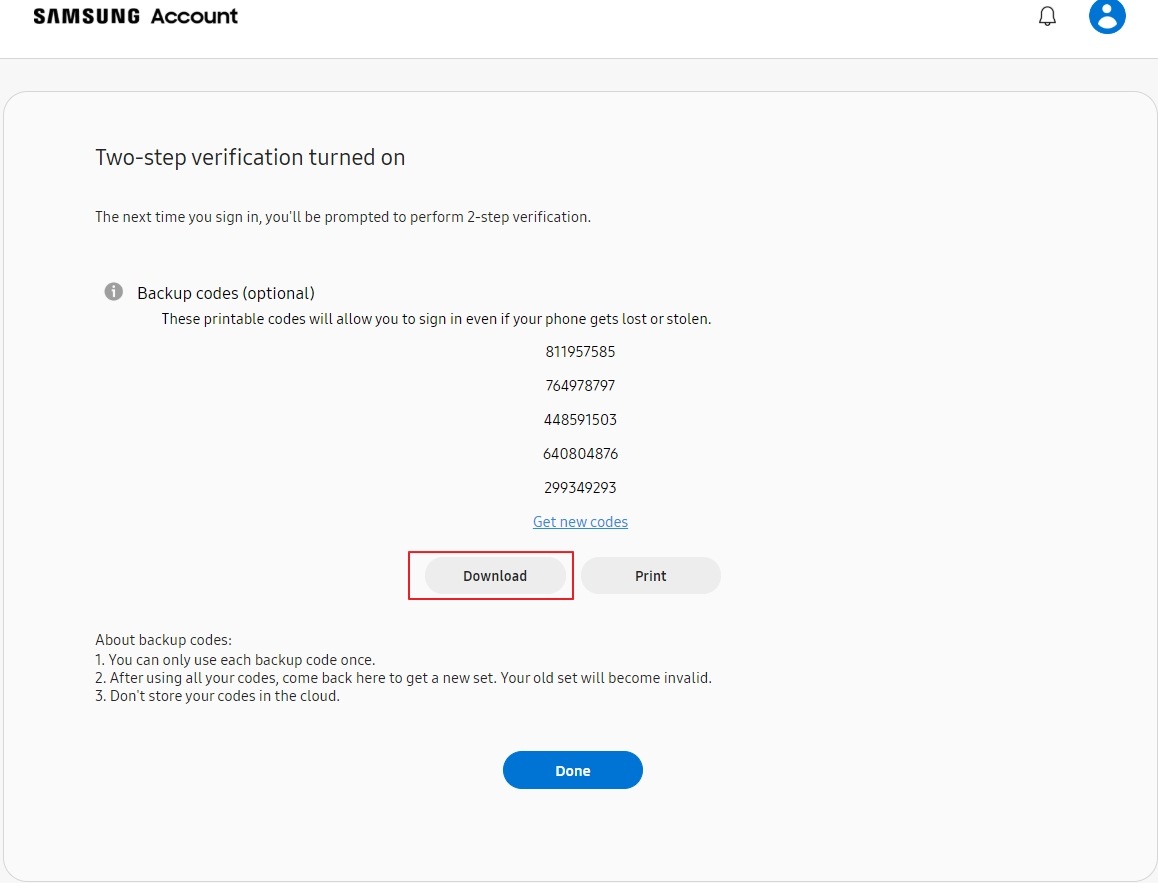Download the backup codes
The height and width of the screenshot is (883, 1158).
coord(495,576)
